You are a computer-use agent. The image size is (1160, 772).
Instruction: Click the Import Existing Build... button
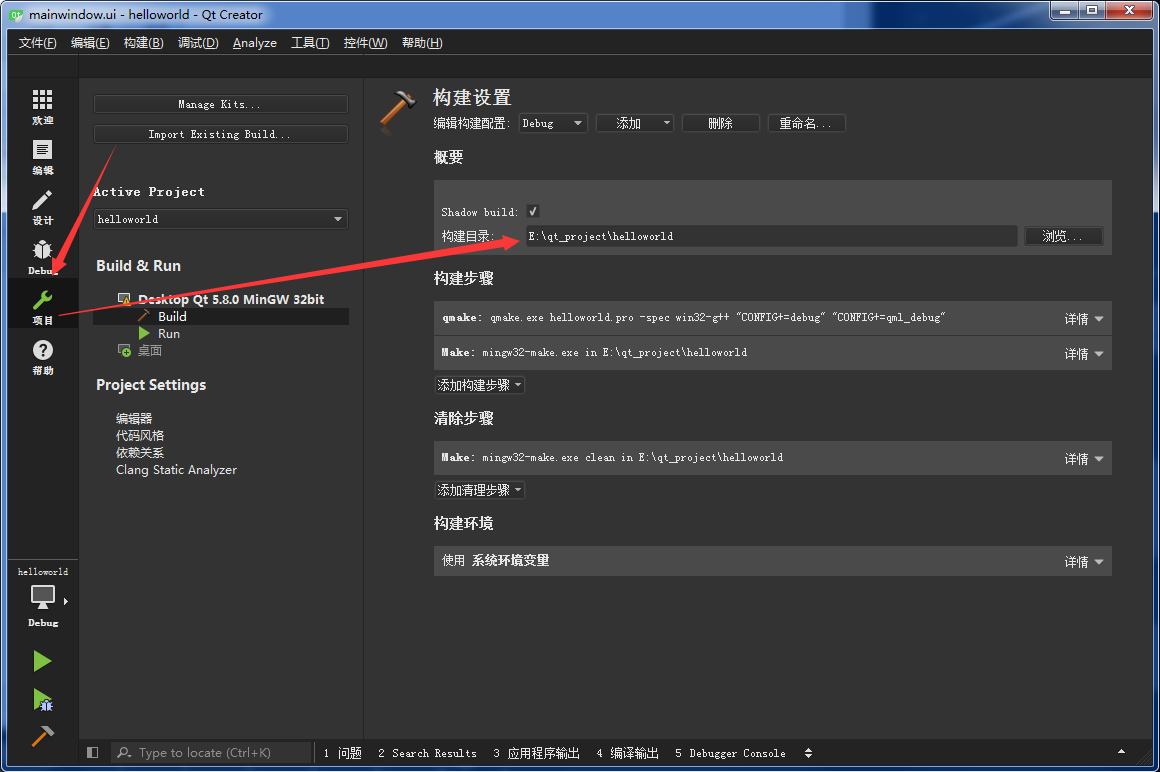pyautogui.click(x=220, y=134)
